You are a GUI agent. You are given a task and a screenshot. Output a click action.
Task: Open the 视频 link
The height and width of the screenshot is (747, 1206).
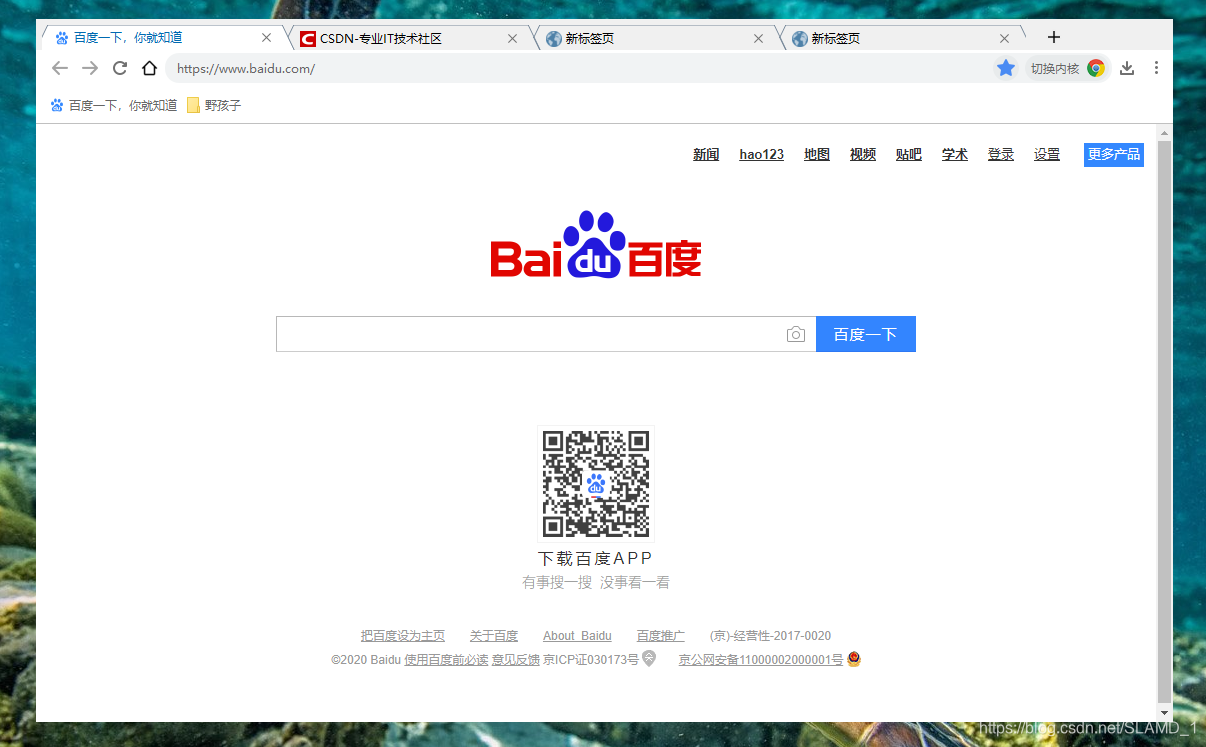point(863,154)
